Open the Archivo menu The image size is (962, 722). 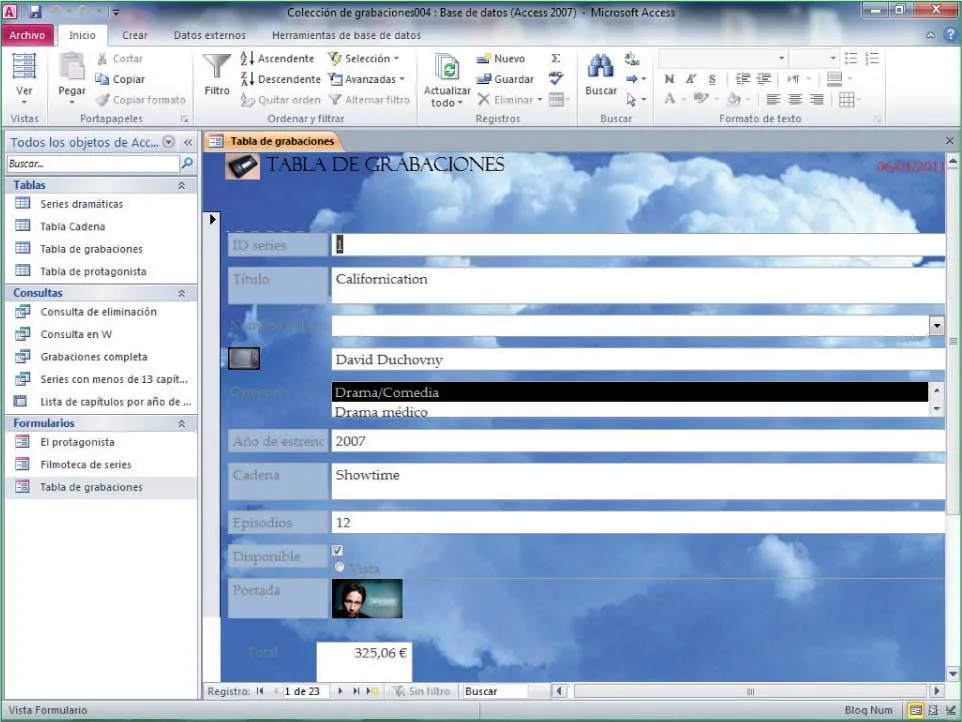click(28, 35)
